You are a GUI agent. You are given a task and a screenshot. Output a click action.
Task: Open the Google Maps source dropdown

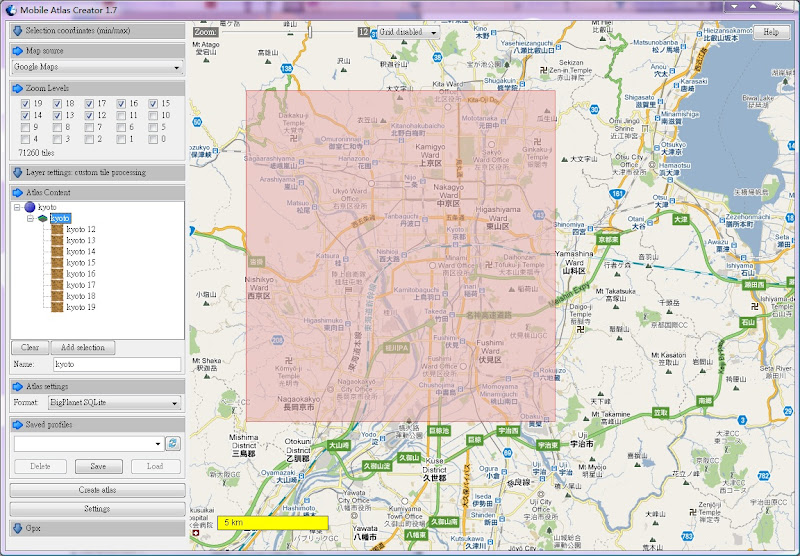[97, 67]
